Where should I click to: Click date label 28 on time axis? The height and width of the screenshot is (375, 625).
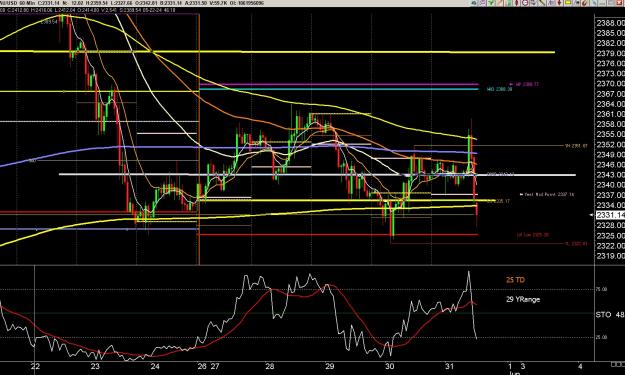tap(270, 367)
